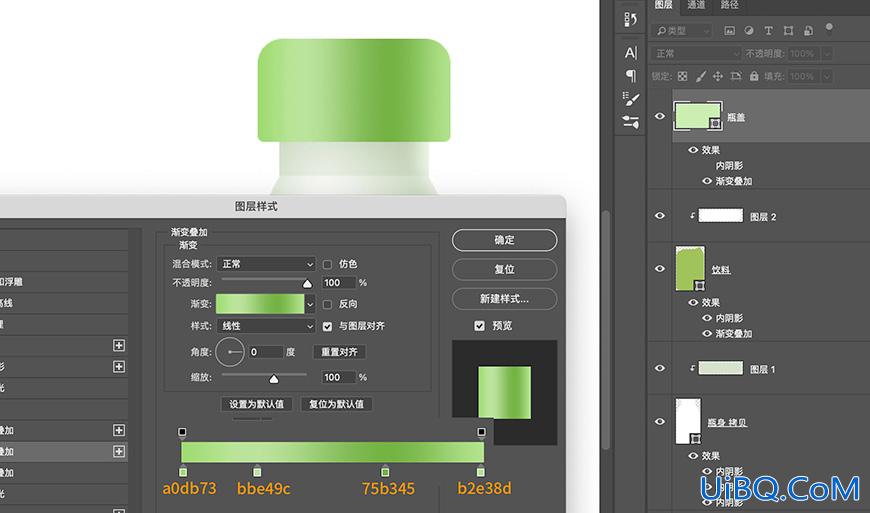Click the 缩放 scale slider handle

tap(274, 379)
